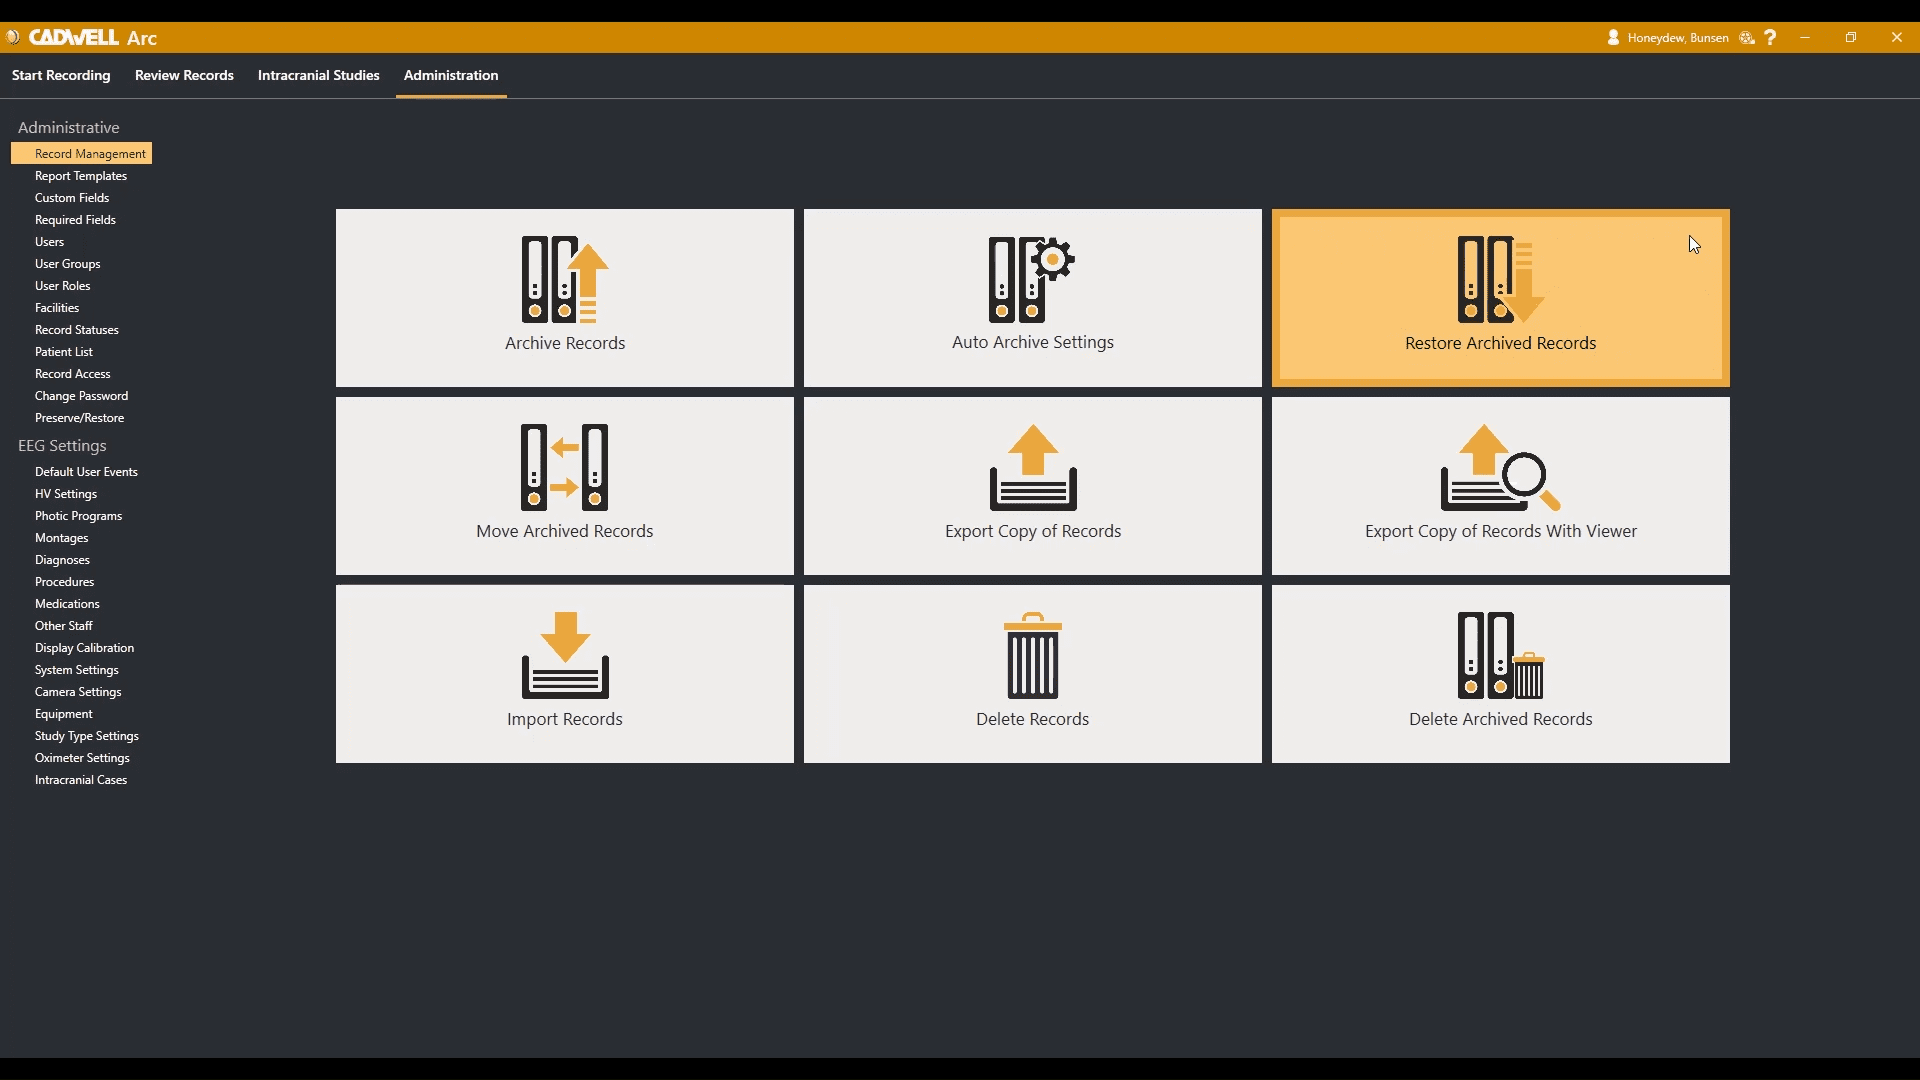This screenshot has width=1920, height=1080.
Task: Open Export Copy of Records With Viewer
Action: point(1499,485)
